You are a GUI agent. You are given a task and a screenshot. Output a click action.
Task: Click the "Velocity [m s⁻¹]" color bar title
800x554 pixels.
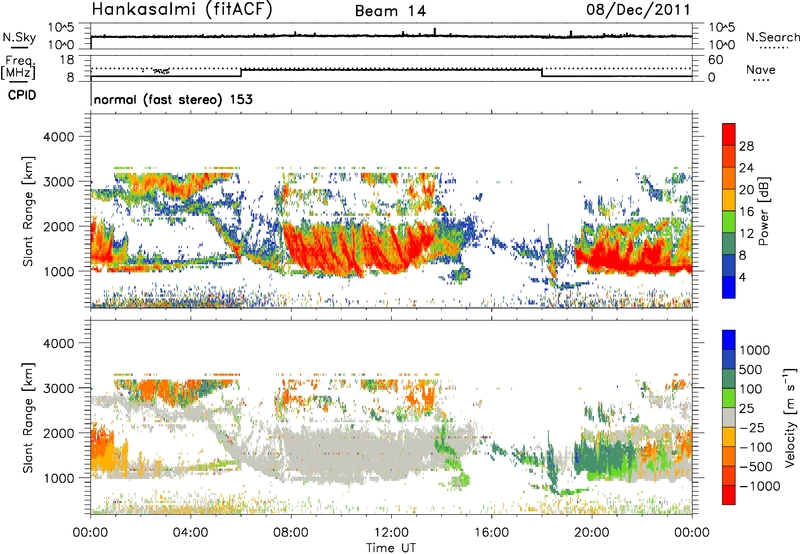click(x=790, y=417)
